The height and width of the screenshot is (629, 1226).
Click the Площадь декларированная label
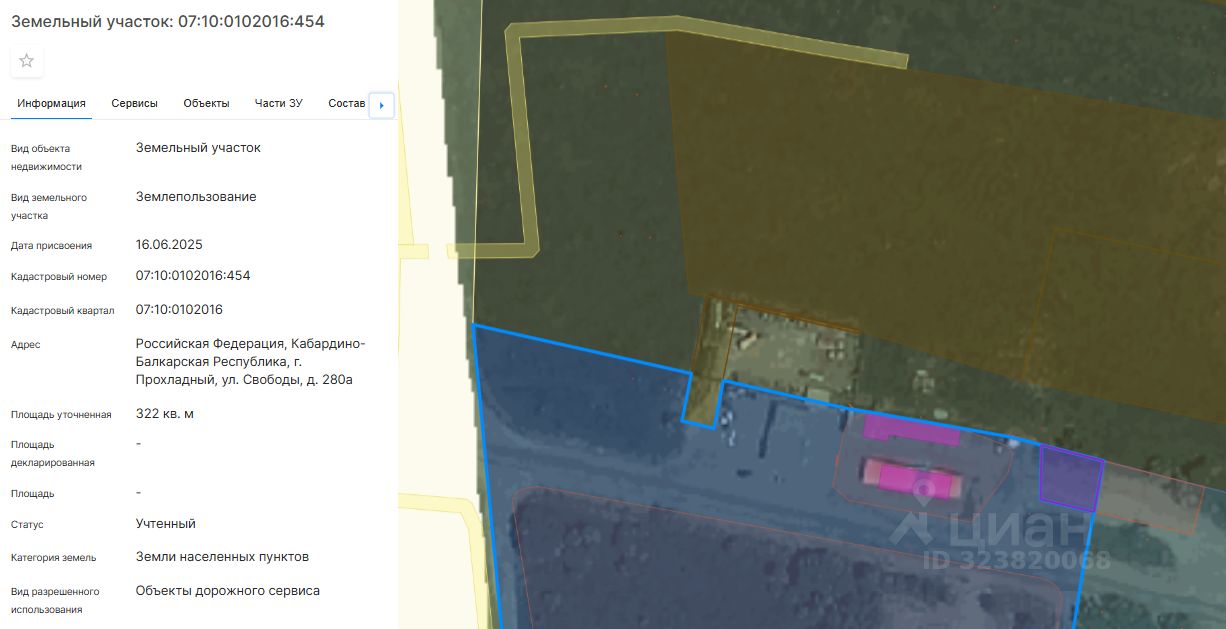53,453
